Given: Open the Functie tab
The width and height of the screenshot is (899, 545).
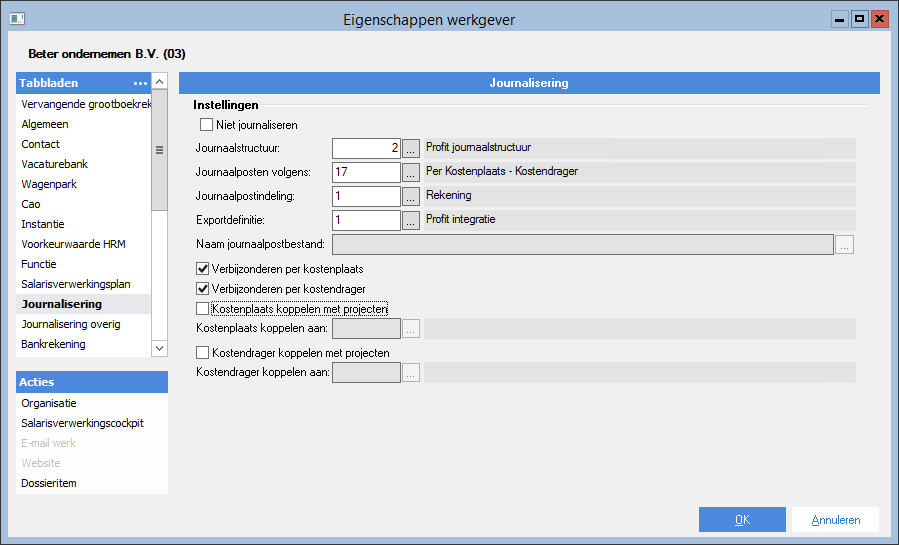Looking at the screenshot, I should [84, 264].
